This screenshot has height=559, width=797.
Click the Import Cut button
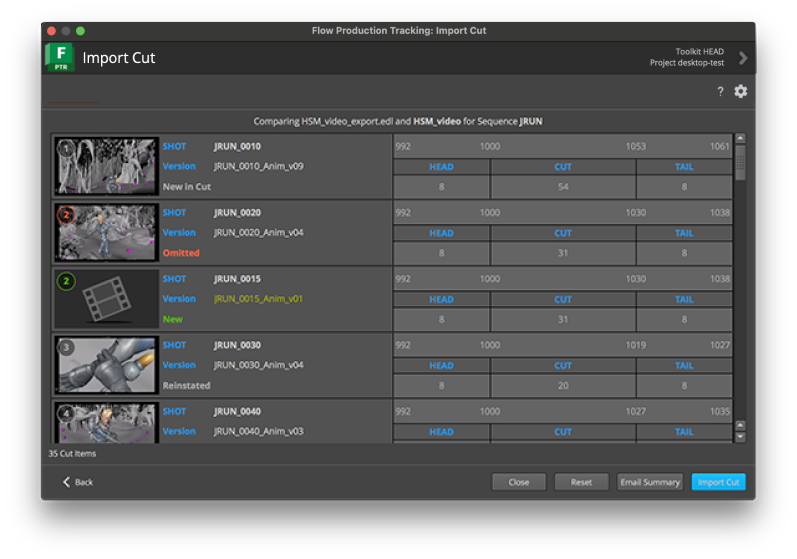coord(718,482)
